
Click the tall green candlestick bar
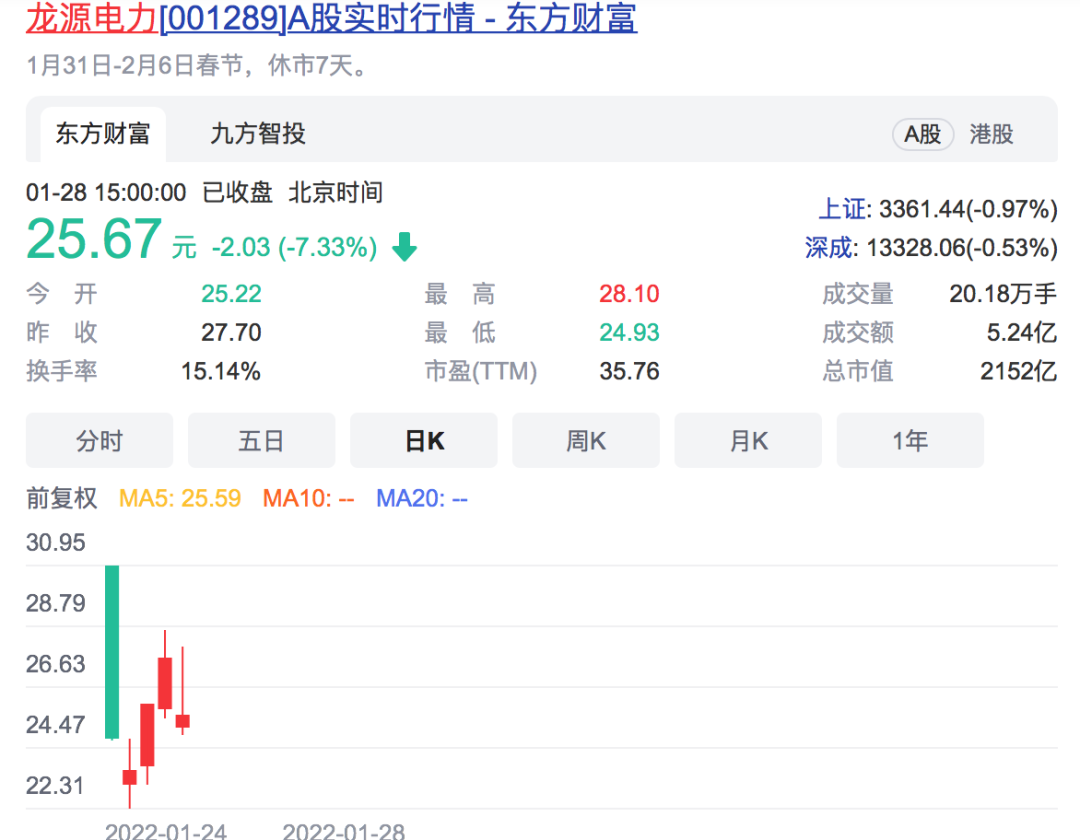(x=112, y=652)
